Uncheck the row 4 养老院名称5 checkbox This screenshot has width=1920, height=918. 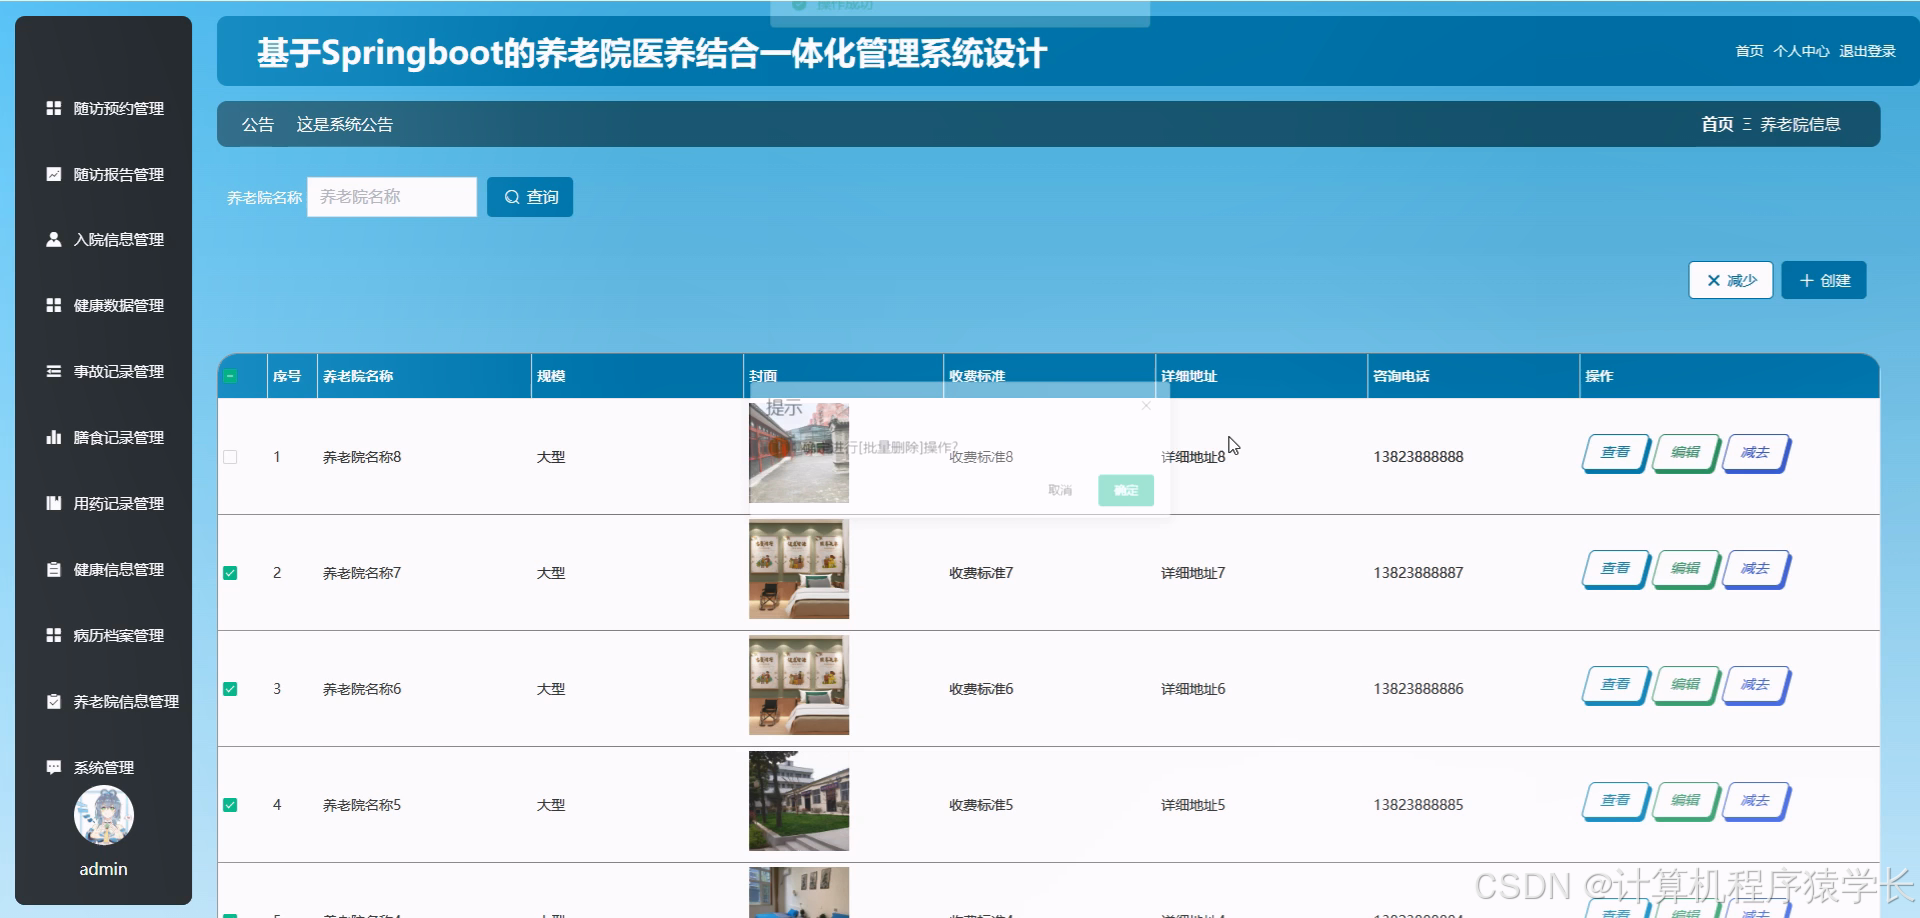[x=230, y=805]
